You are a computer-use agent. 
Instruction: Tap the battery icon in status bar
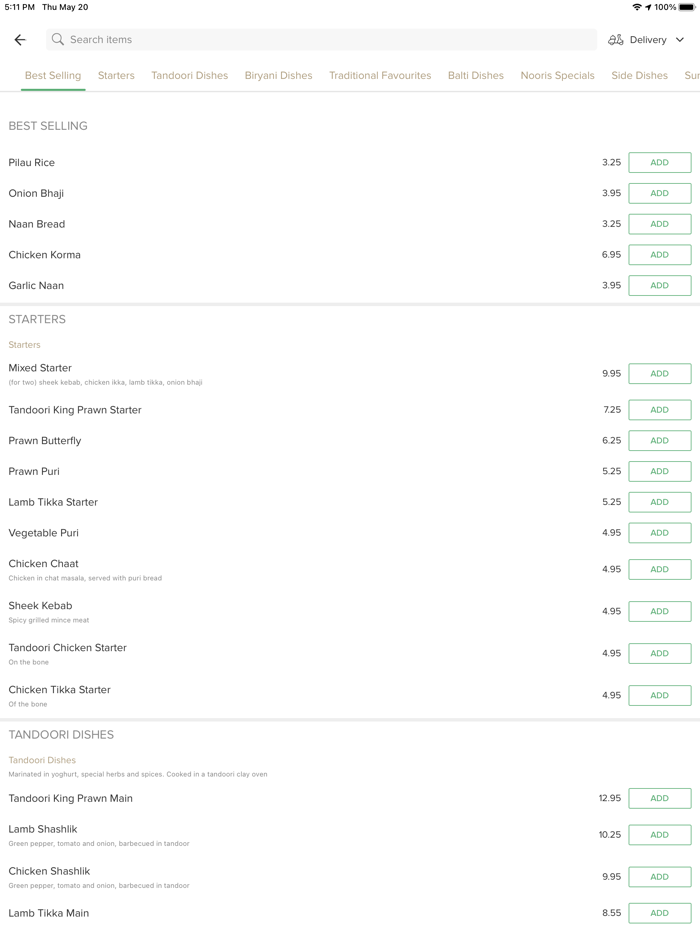point(687,7)
